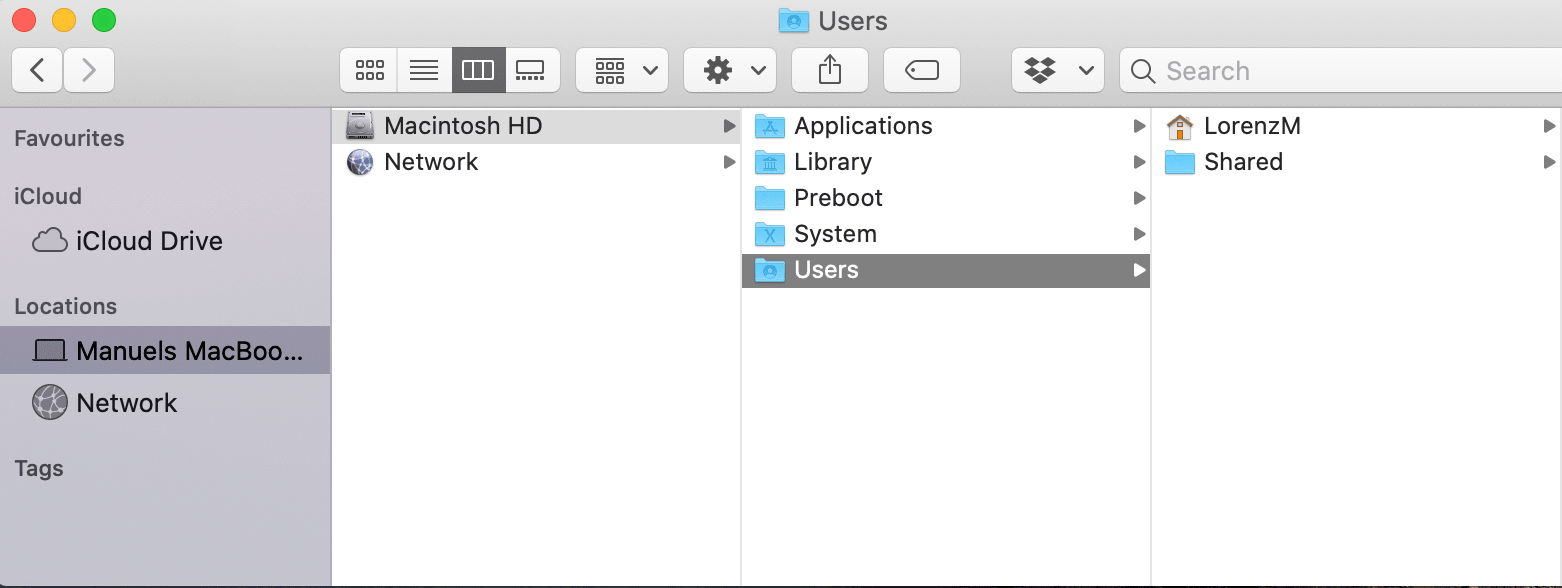Open the item grouping dropdown
This screenshot has height=588, width=1562.
(x=621, y=70)
